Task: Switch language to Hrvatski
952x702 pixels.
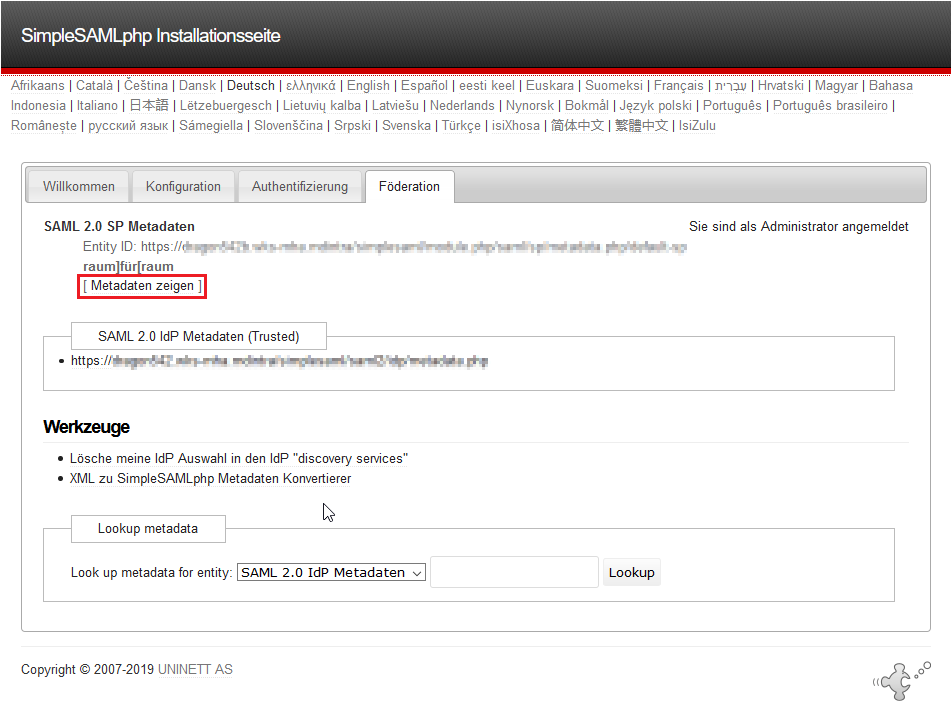Action: point(781,86)
